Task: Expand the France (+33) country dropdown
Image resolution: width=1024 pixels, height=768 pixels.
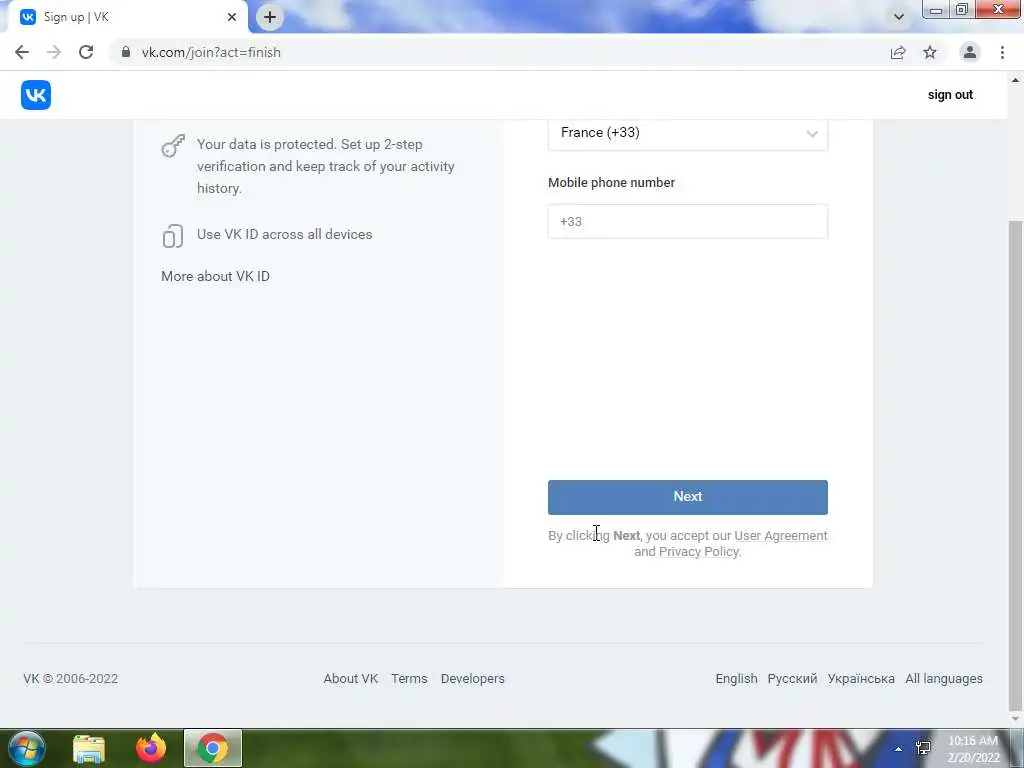Action: (x=688, y=133)
